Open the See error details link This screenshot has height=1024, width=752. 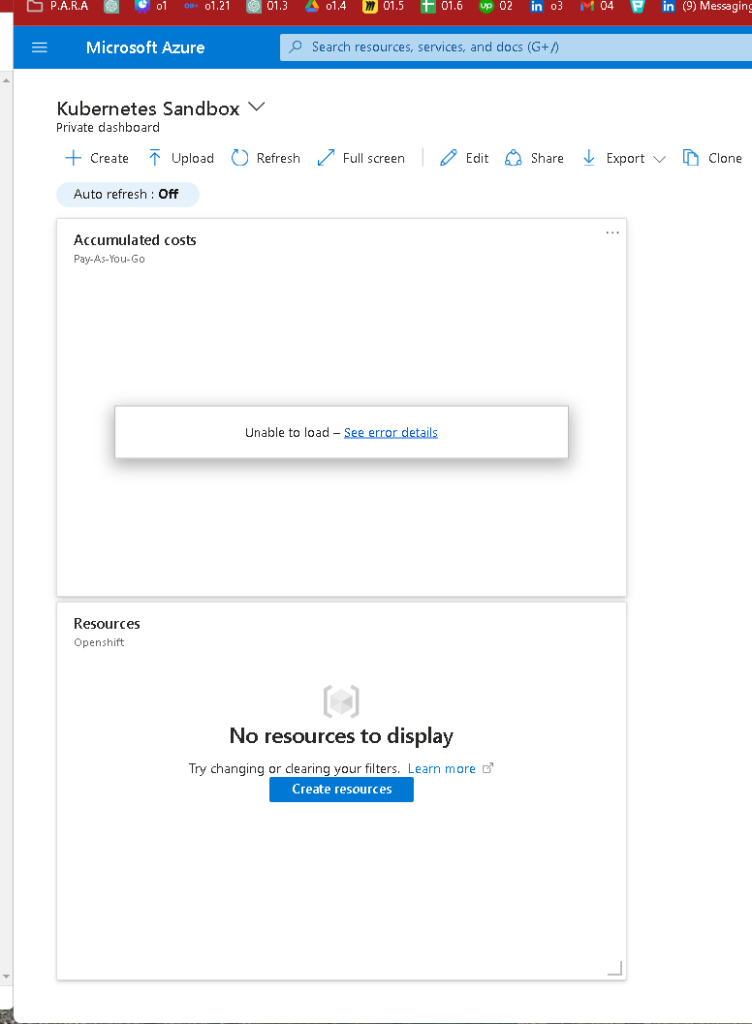tap(390, 432)
